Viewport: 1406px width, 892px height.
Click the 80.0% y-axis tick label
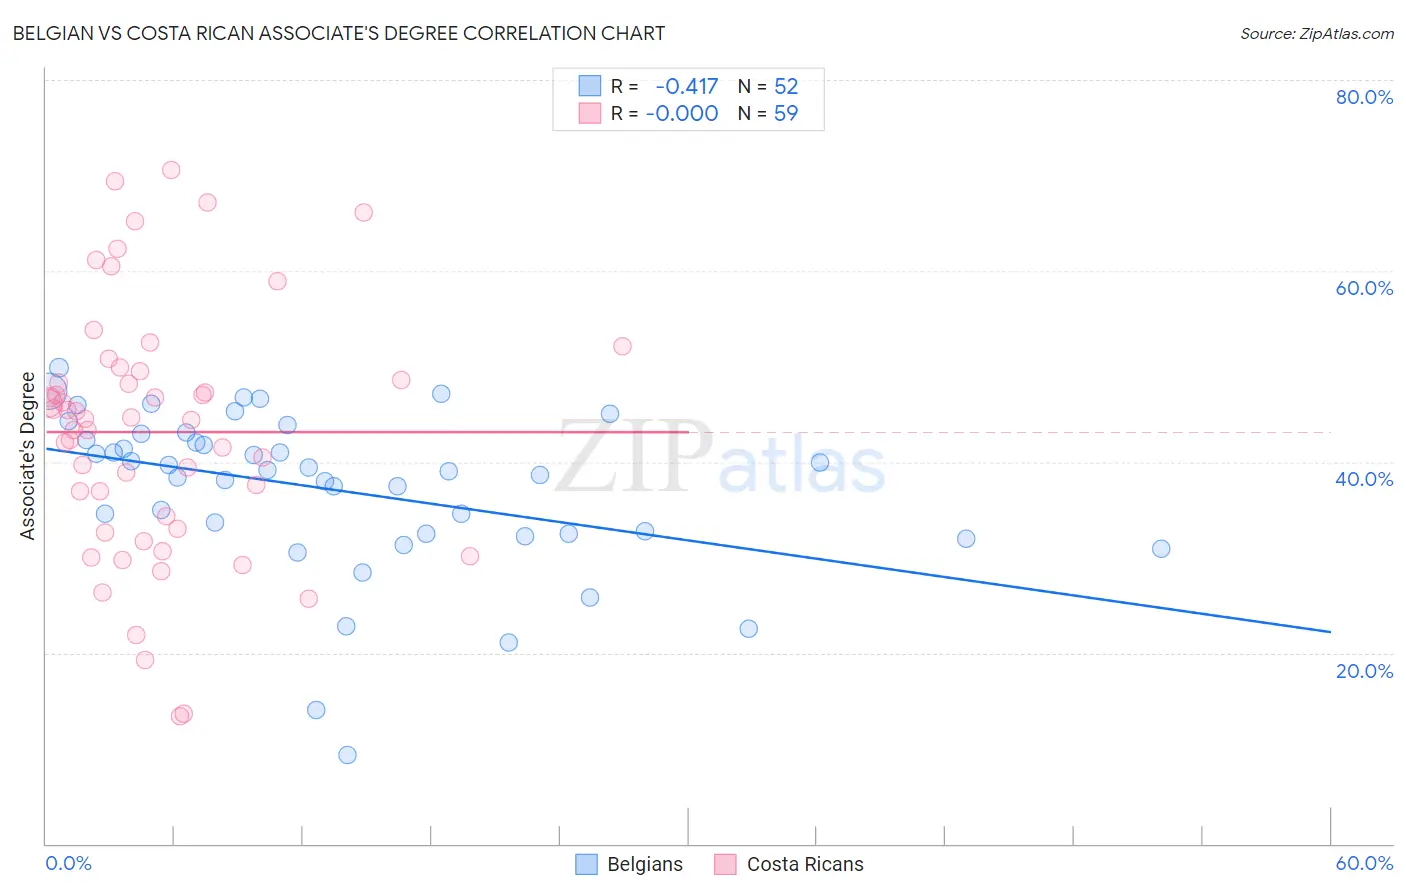[x=1364, y=97]
